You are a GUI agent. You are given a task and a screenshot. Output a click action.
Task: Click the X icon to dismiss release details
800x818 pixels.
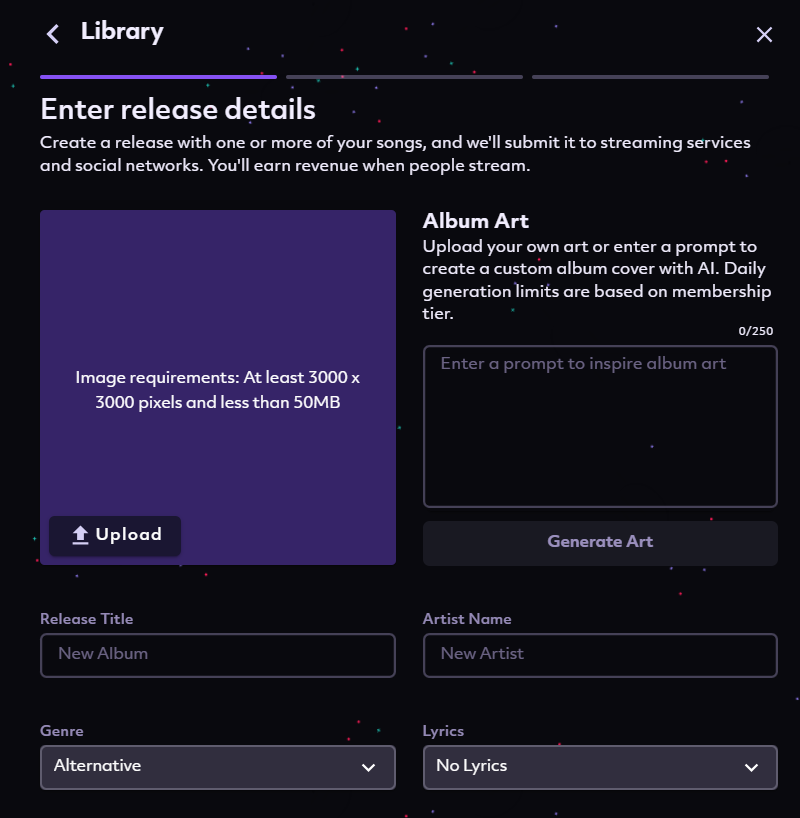click(764, 34)
